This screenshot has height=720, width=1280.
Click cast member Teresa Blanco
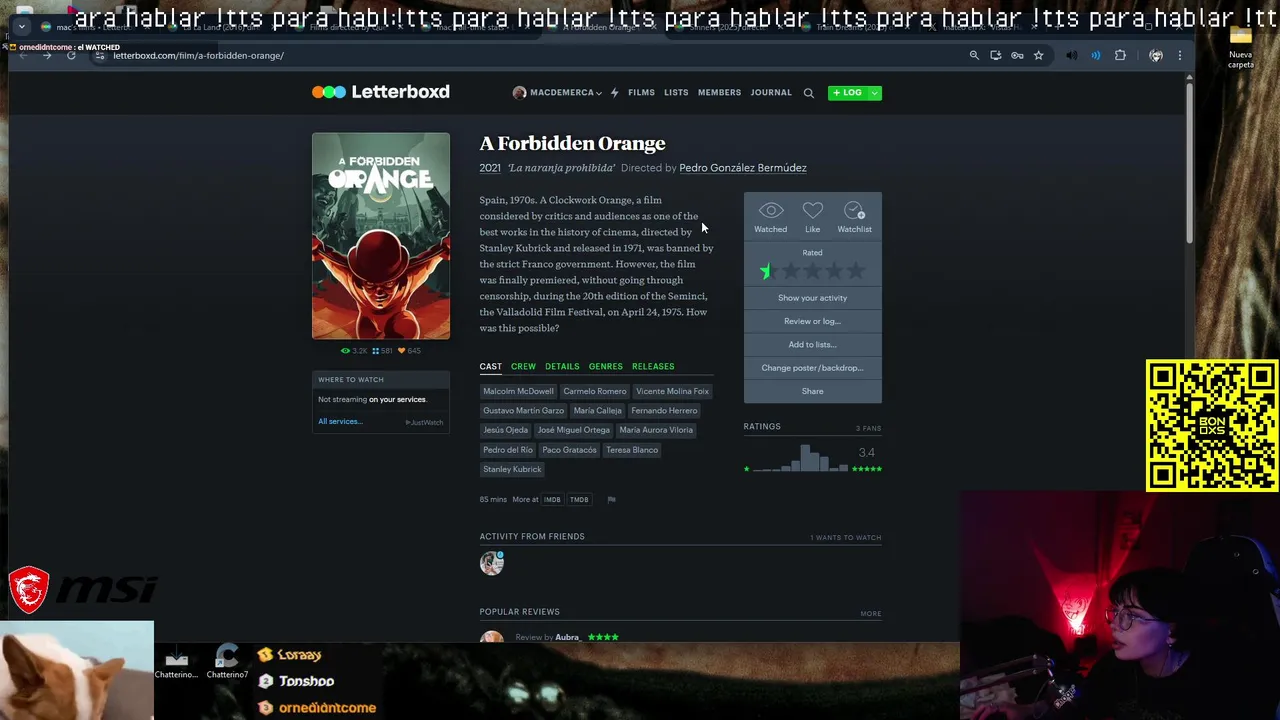coord(632,450)
